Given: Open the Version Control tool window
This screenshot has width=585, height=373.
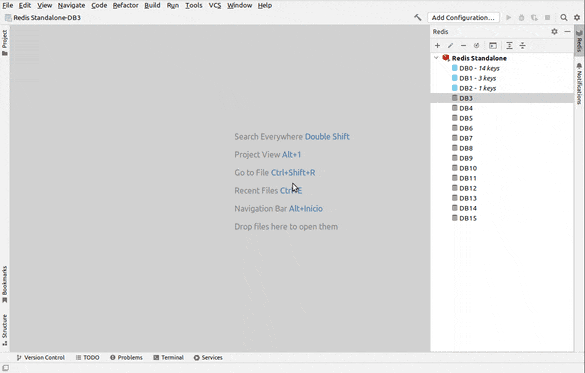Looking at the screenshot, I should click(x=41, y=357).
